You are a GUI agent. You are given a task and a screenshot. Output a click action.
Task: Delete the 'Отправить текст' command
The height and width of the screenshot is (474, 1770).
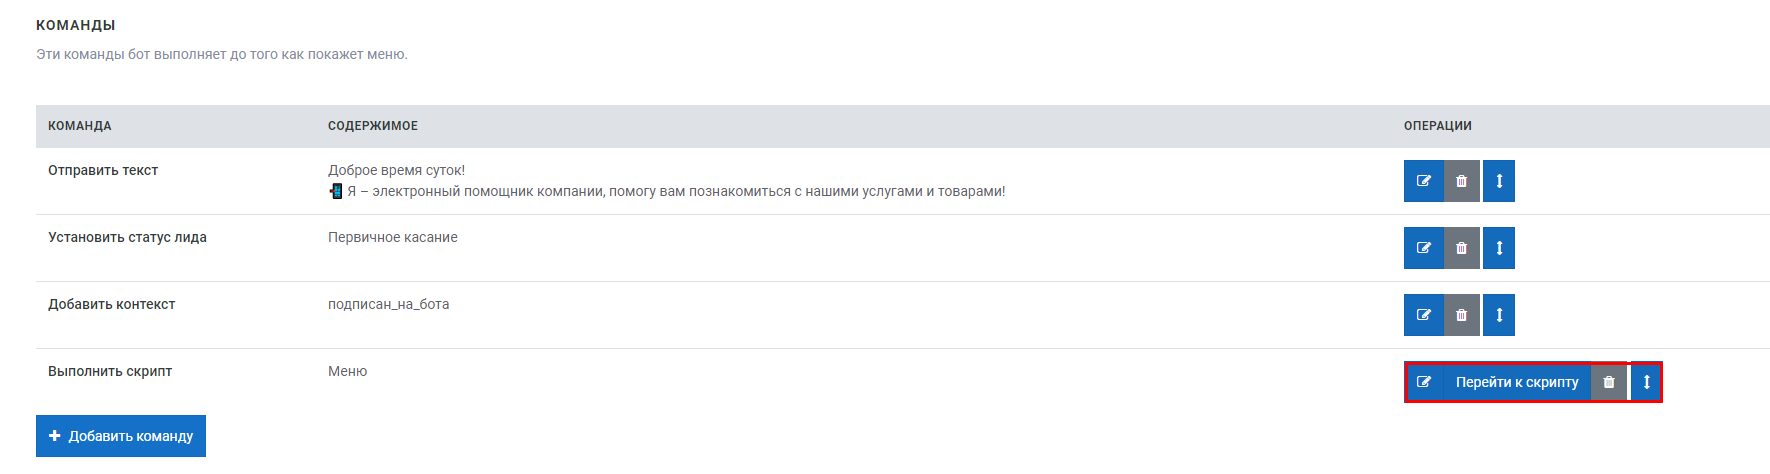click(1462, 181)
